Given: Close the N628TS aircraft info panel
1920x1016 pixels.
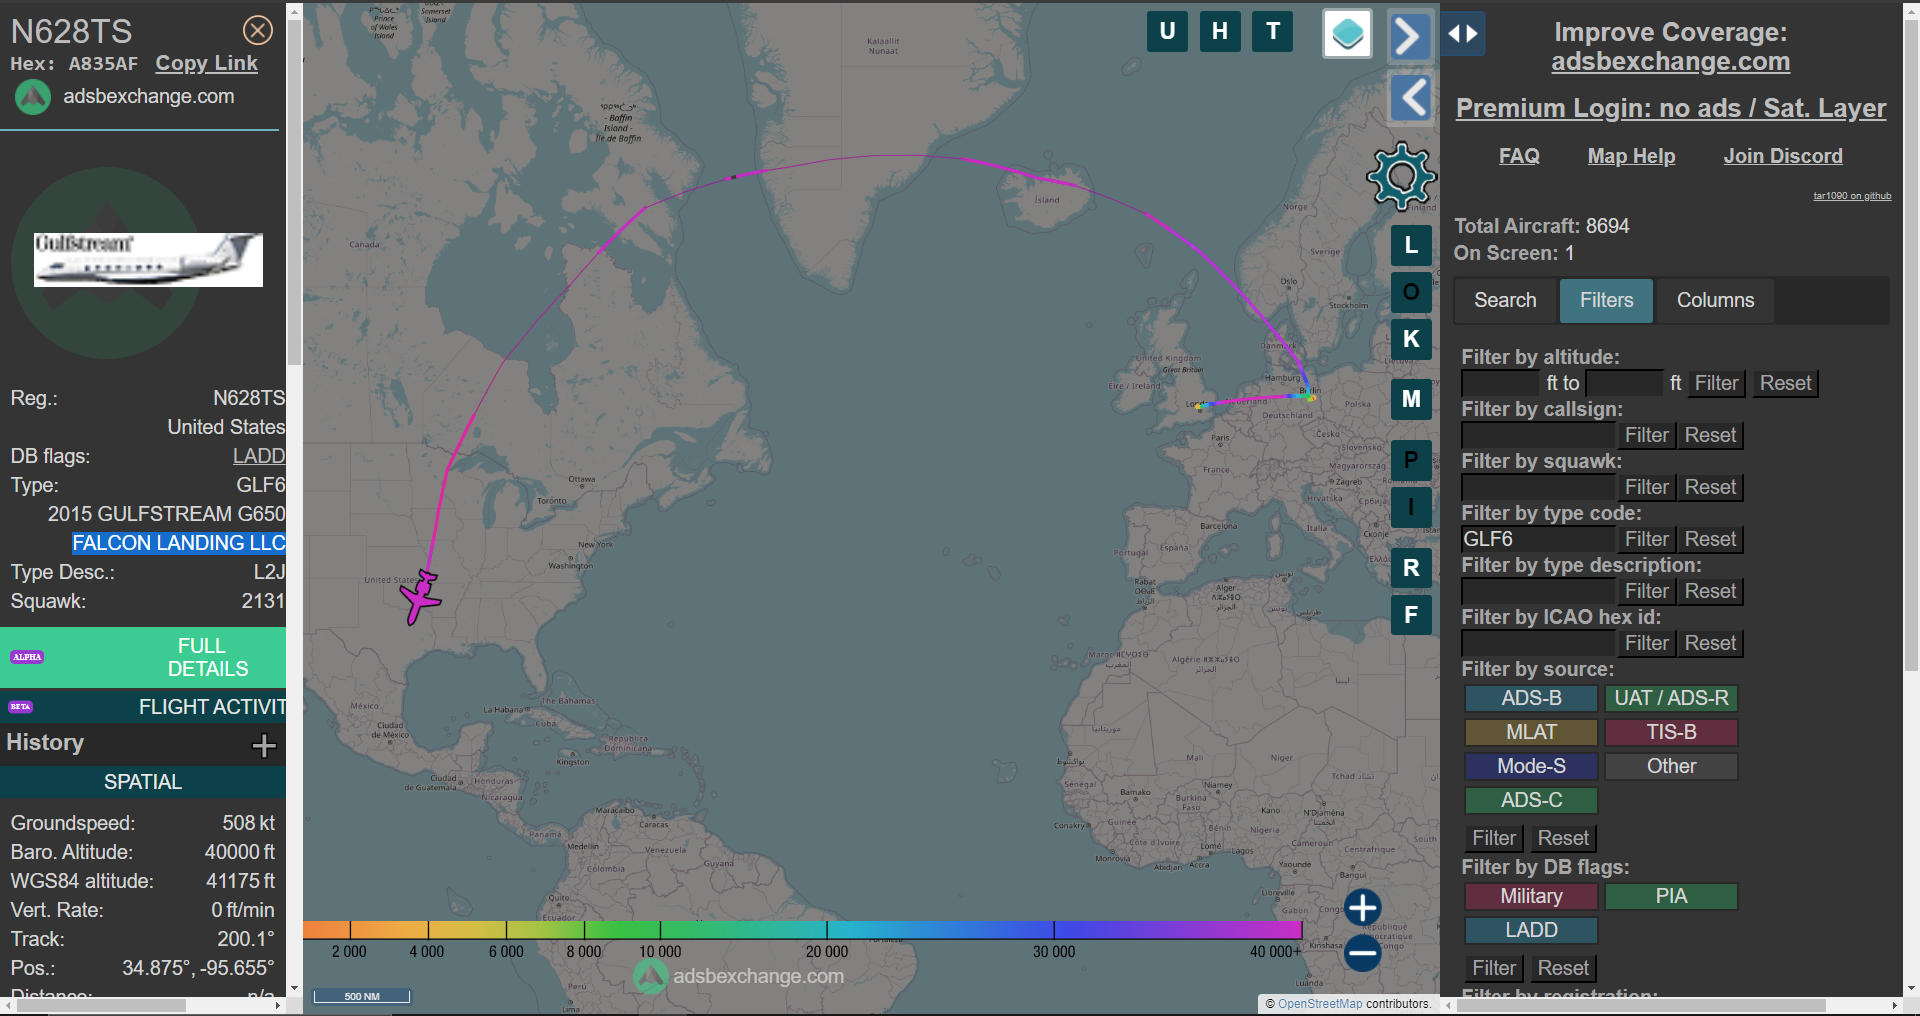Looking at the screenshot, I should point(258,31).
